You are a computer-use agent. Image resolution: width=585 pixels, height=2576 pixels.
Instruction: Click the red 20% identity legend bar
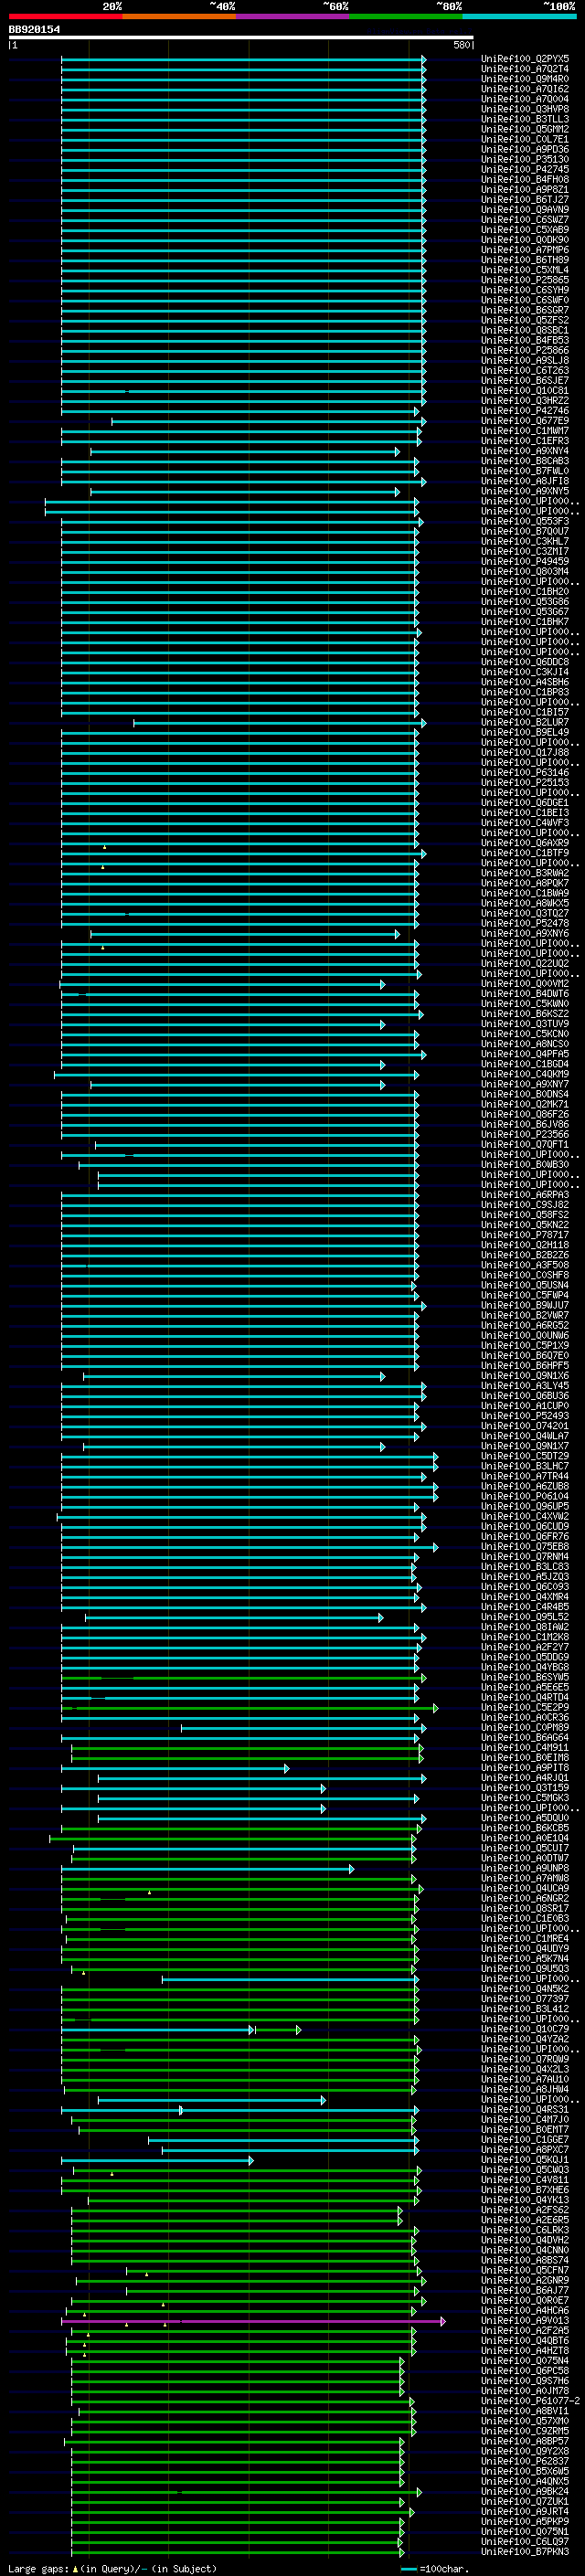pyautogui.click(x=65, y=16)
